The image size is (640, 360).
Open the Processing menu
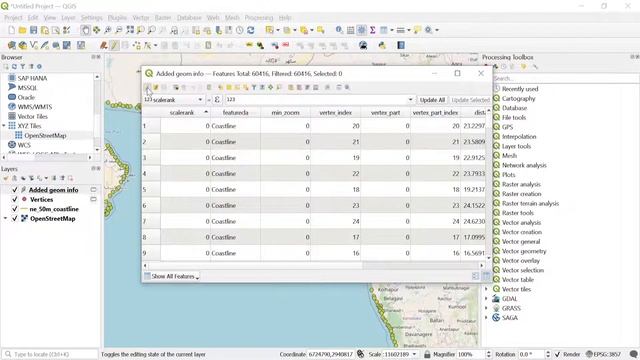259,18
